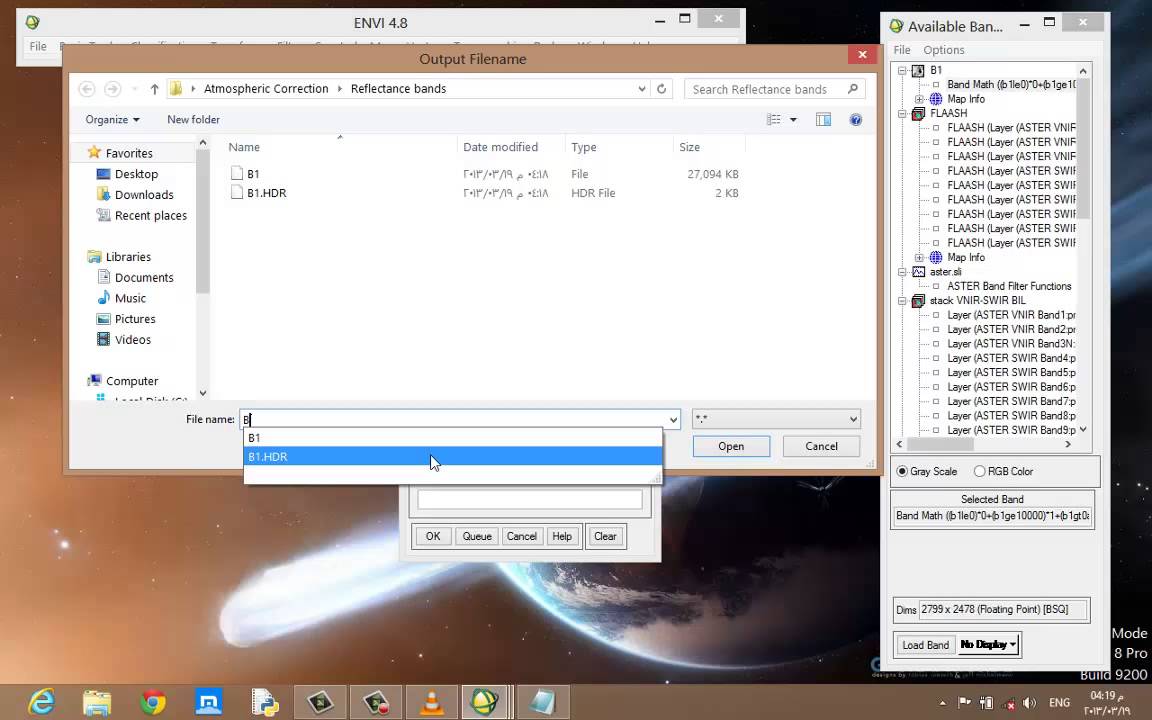Select ASTER Band Filter Functions band
Viewport: 1152px width, 720px height.
(1009, 286)
